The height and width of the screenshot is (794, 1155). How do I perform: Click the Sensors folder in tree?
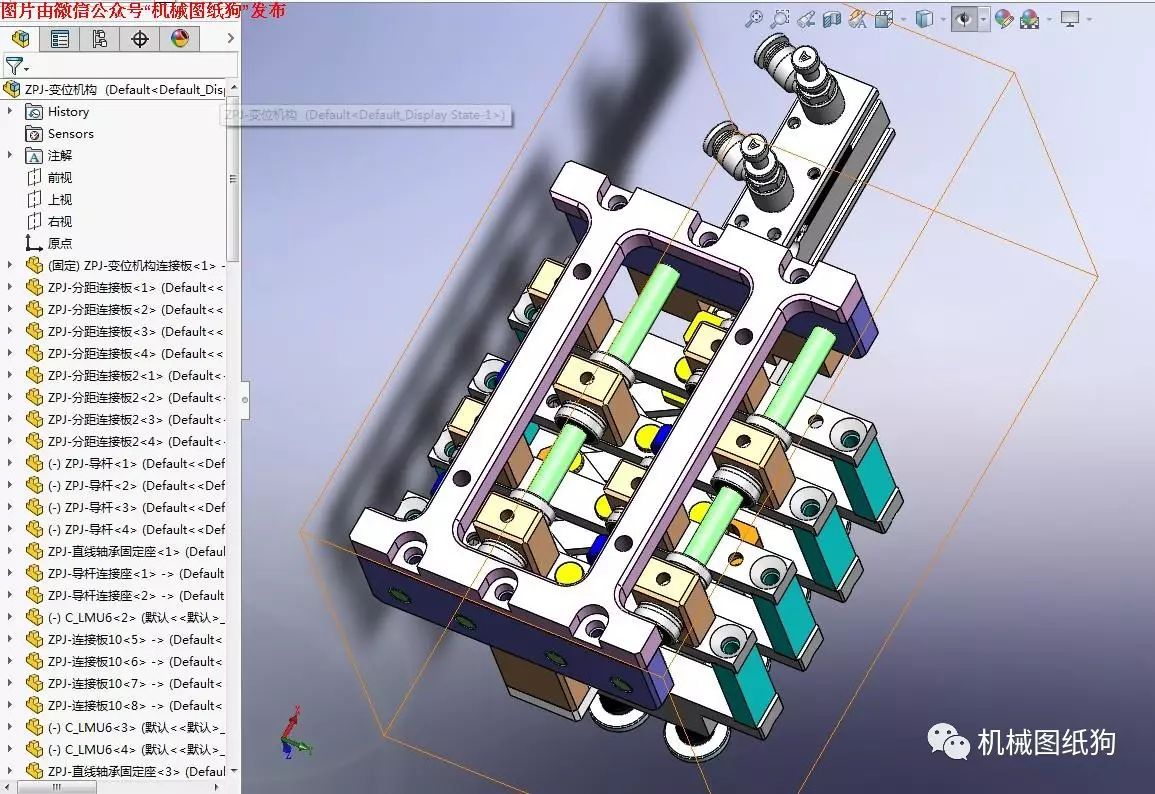(x=70, y=133)
